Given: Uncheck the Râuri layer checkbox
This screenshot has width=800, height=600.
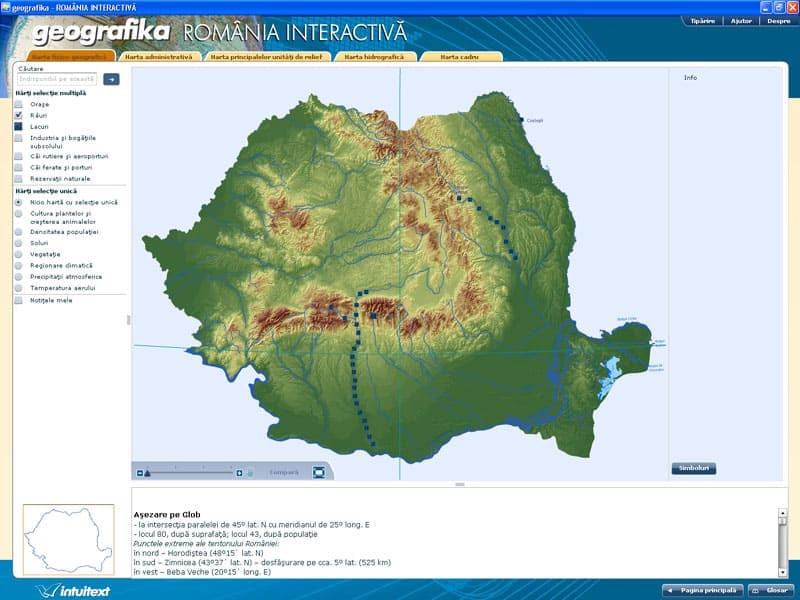Looking at the screenshot, I should pyautogui.click(x=18, y=115).
